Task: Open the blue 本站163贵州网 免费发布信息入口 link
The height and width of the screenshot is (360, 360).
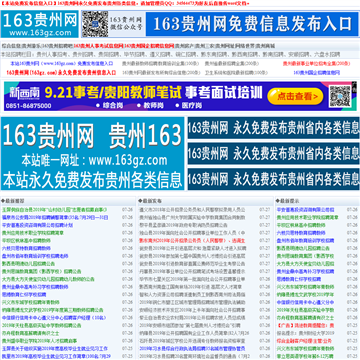Action: (x=62, y=64)
